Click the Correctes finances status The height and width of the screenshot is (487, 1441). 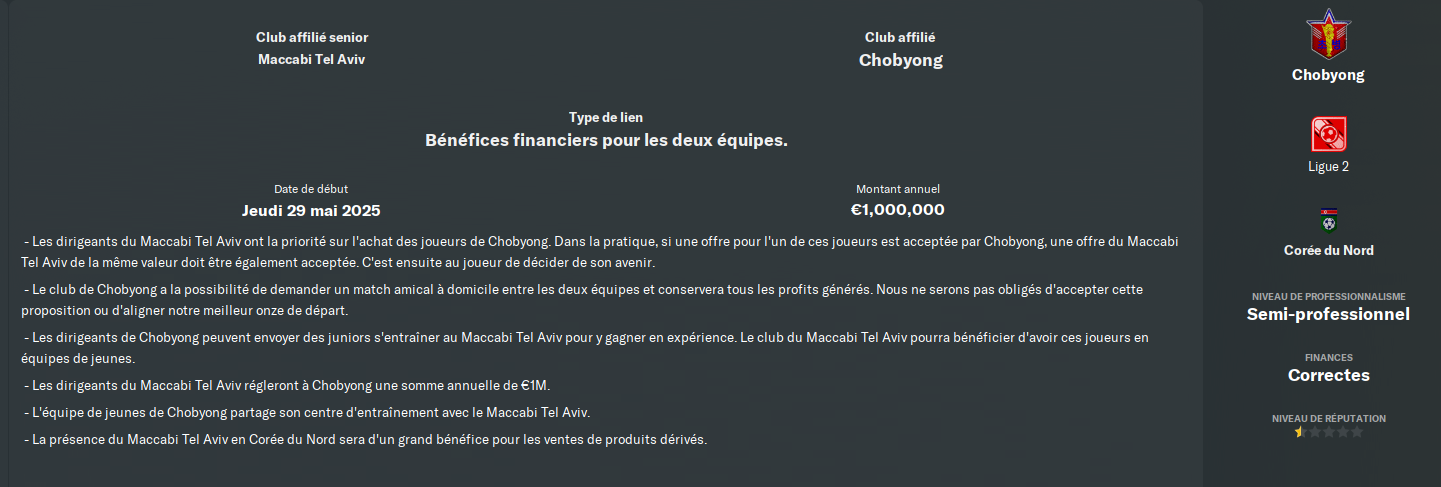(x=1328, y=375)
